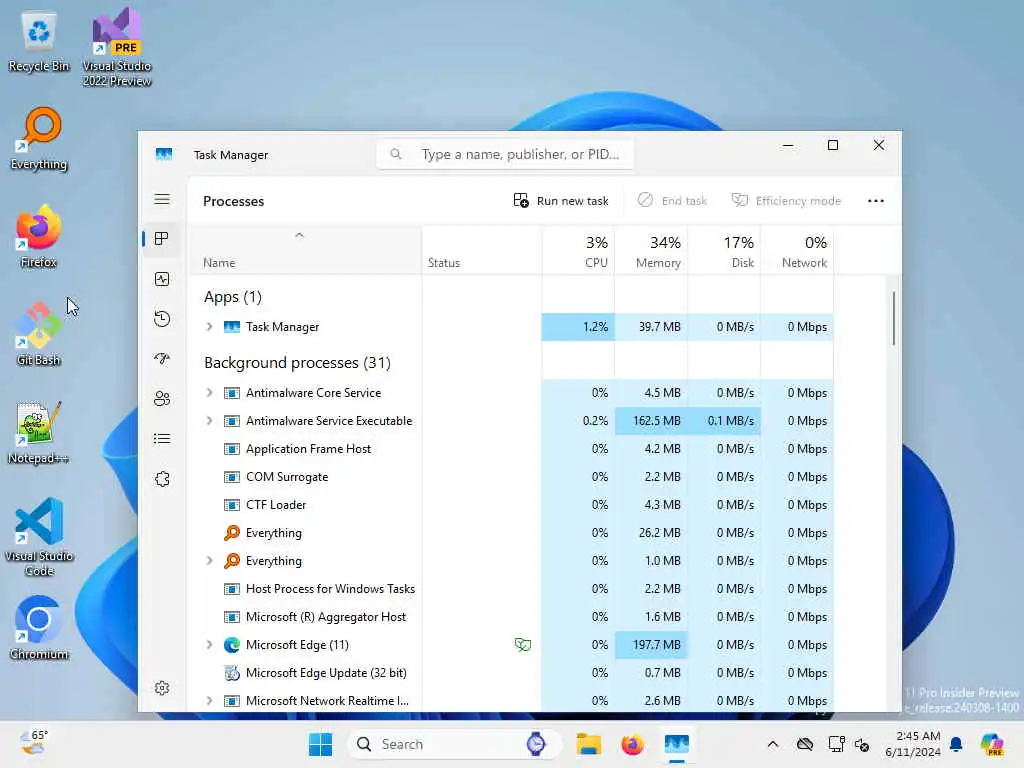This screenshot has width=1024, height=768.
Task: Open the Windows Start menu
Action: pyautogui.click(x=320, y=744)
